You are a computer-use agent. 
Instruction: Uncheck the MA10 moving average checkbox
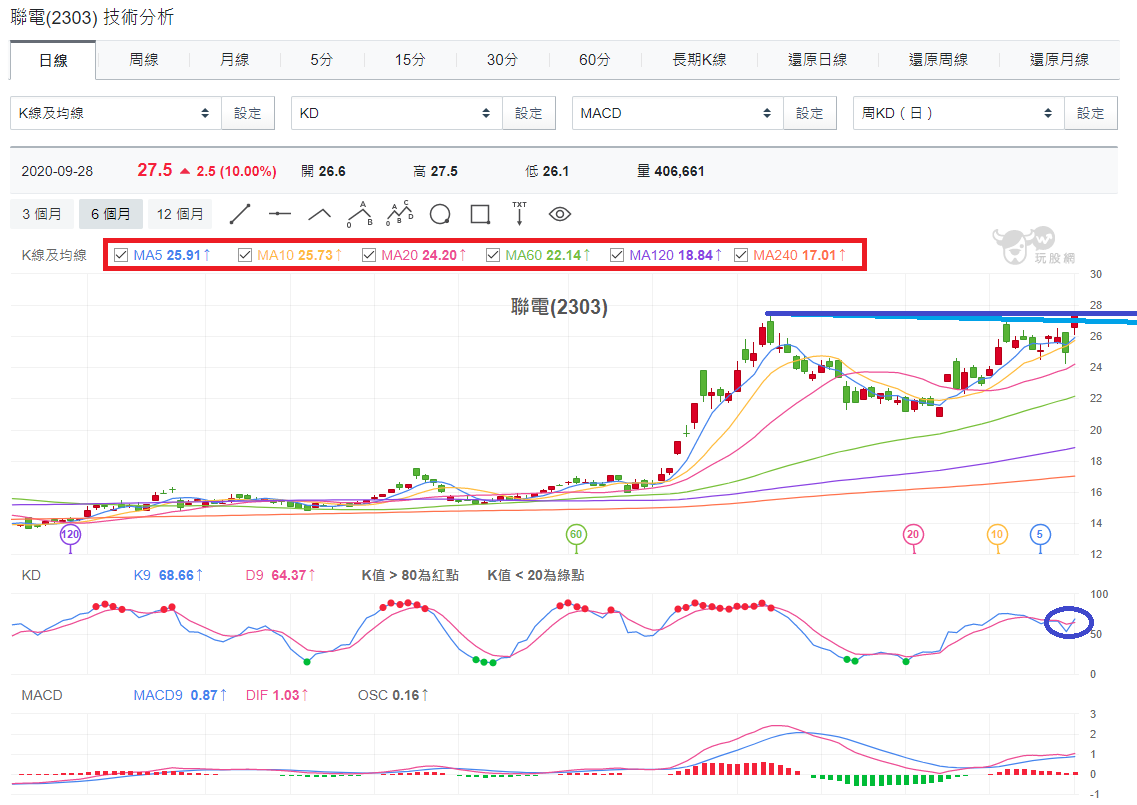coord(245,255)
